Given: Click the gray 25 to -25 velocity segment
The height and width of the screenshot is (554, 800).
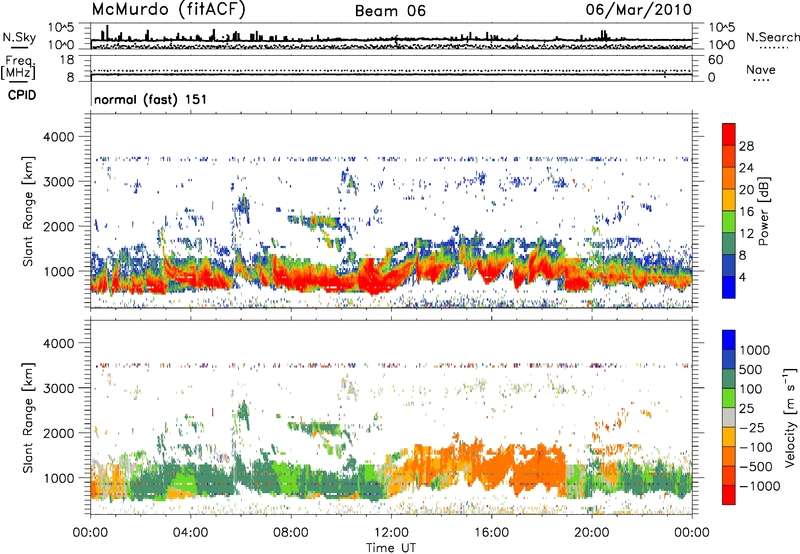Looking at the screenshot, I should pyautogui.click(x=729, y=418).
